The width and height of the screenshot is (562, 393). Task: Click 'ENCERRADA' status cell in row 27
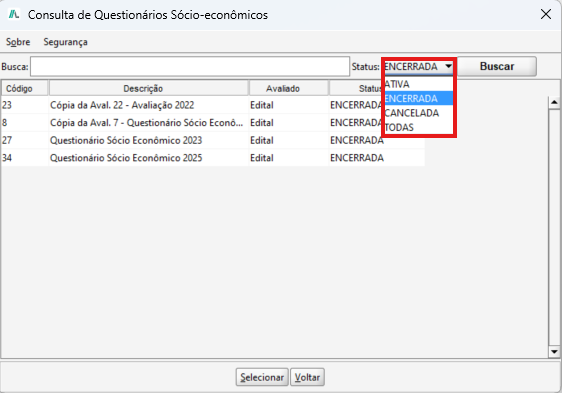(377, 140)
